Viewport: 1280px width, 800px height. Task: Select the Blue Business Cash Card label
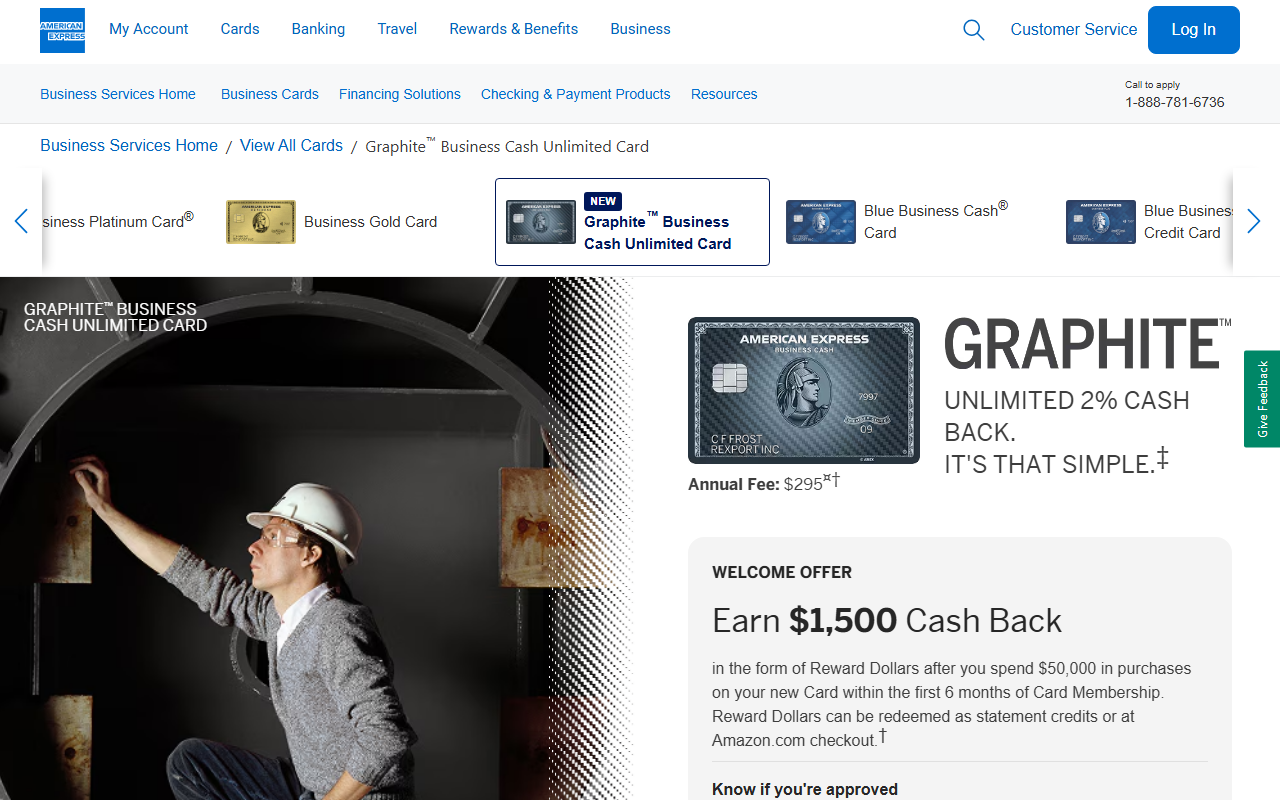click(x=936, y=221)
